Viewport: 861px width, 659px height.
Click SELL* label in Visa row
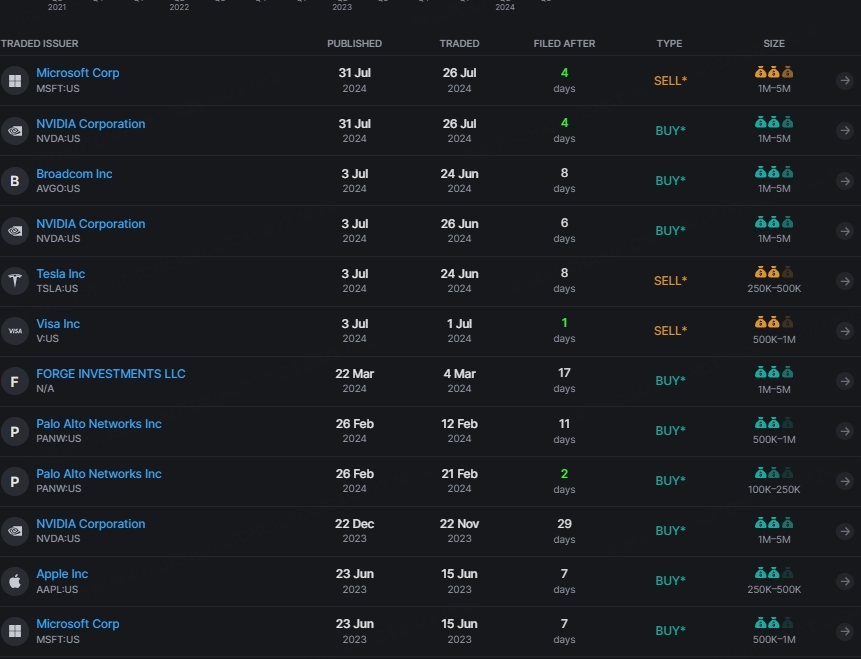pyautogui.click(x=670, y=331)
